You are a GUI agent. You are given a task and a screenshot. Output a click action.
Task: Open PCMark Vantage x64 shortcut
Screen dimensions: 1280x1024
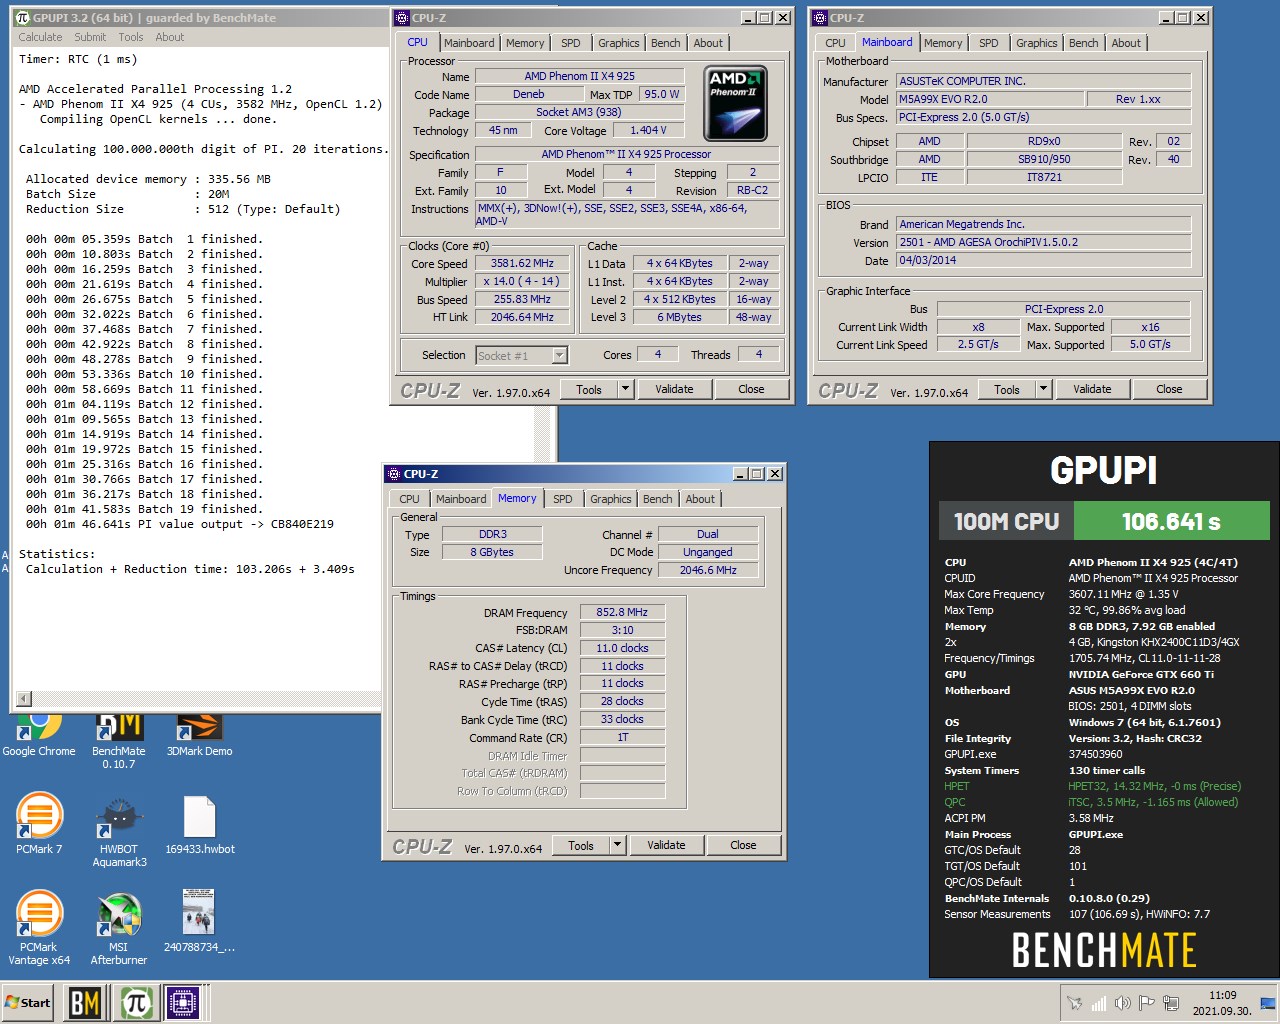(x=39, y=927)
